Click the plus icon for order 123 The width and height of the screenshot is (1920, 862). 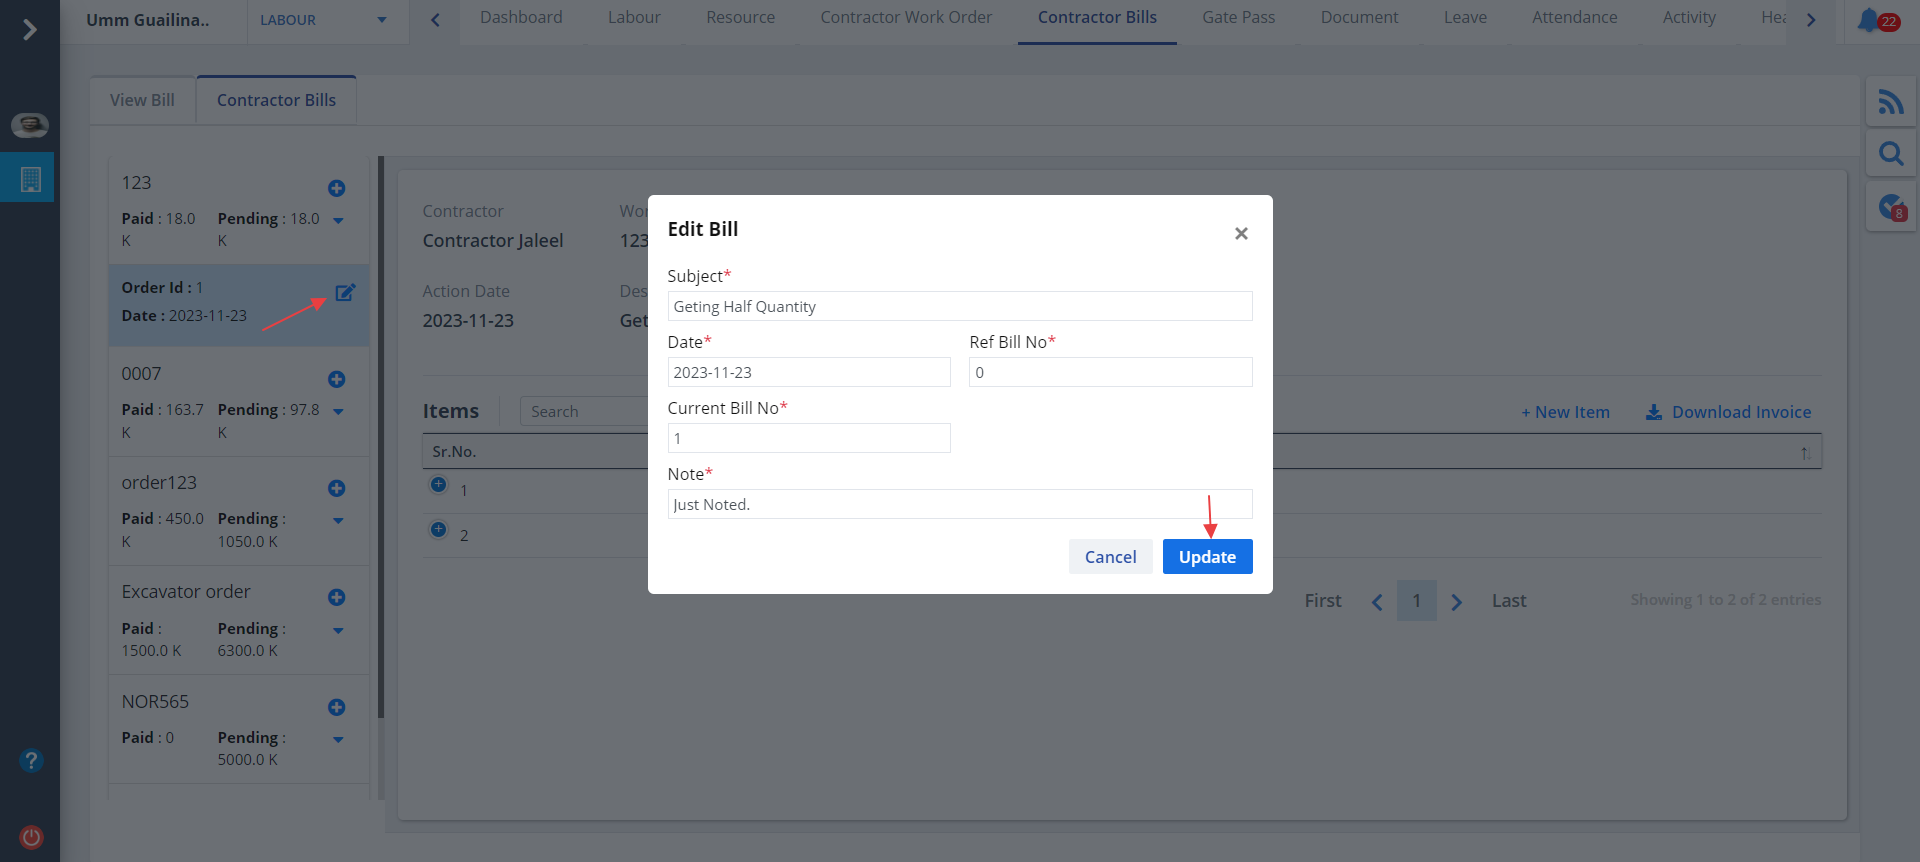point(337,188)
